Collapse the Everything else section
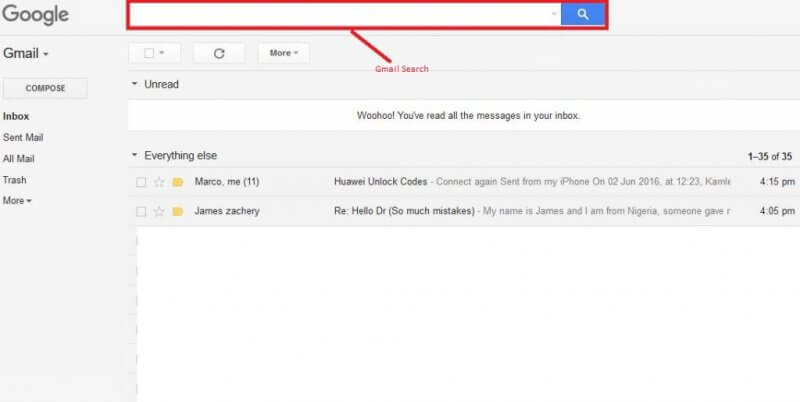800x402 pixels. (135, 155)
